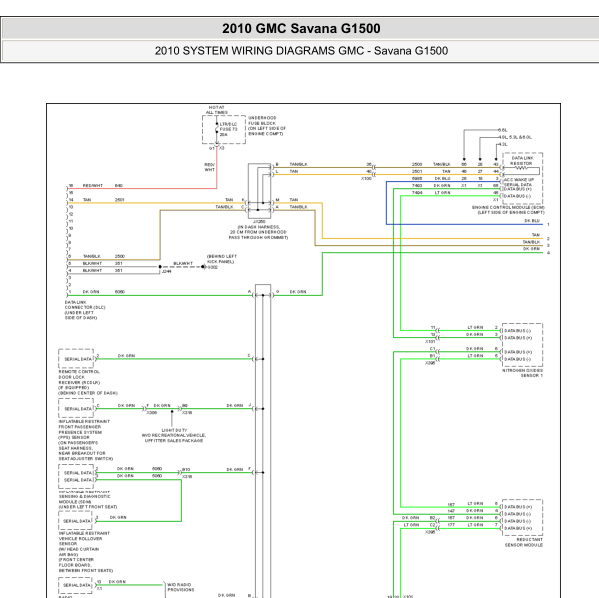Select the 'DK BLU' wire label at reference 1
Viewport: 599px width, 598px height.
pyautogui.click(x=531, y=221)
